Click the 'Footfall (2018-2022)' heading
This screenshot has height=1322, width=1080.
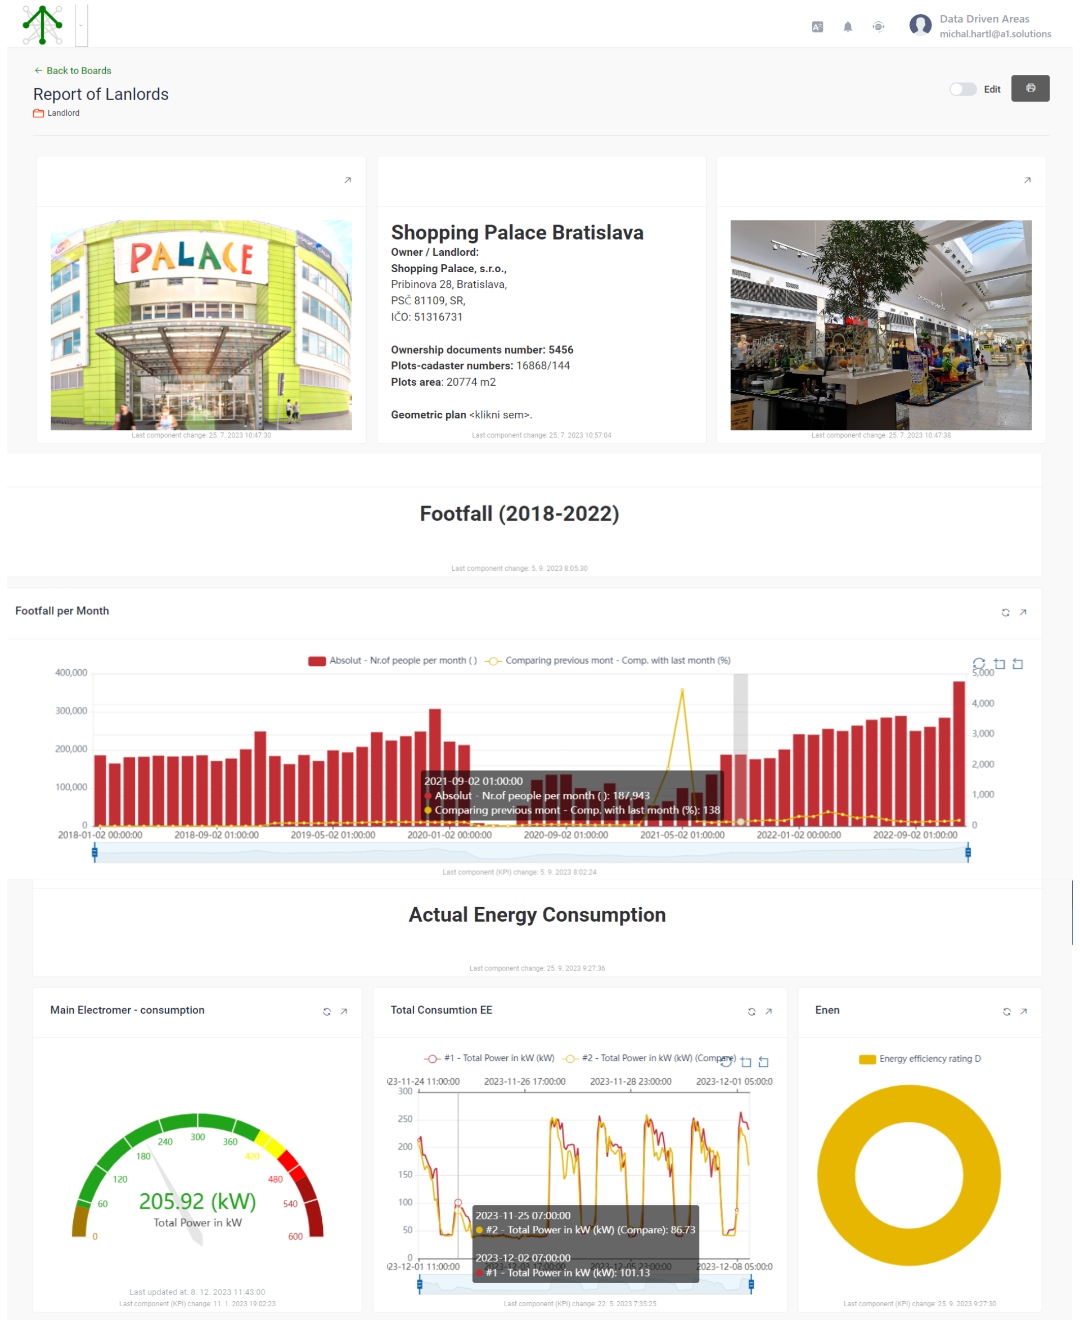point(519,514)
